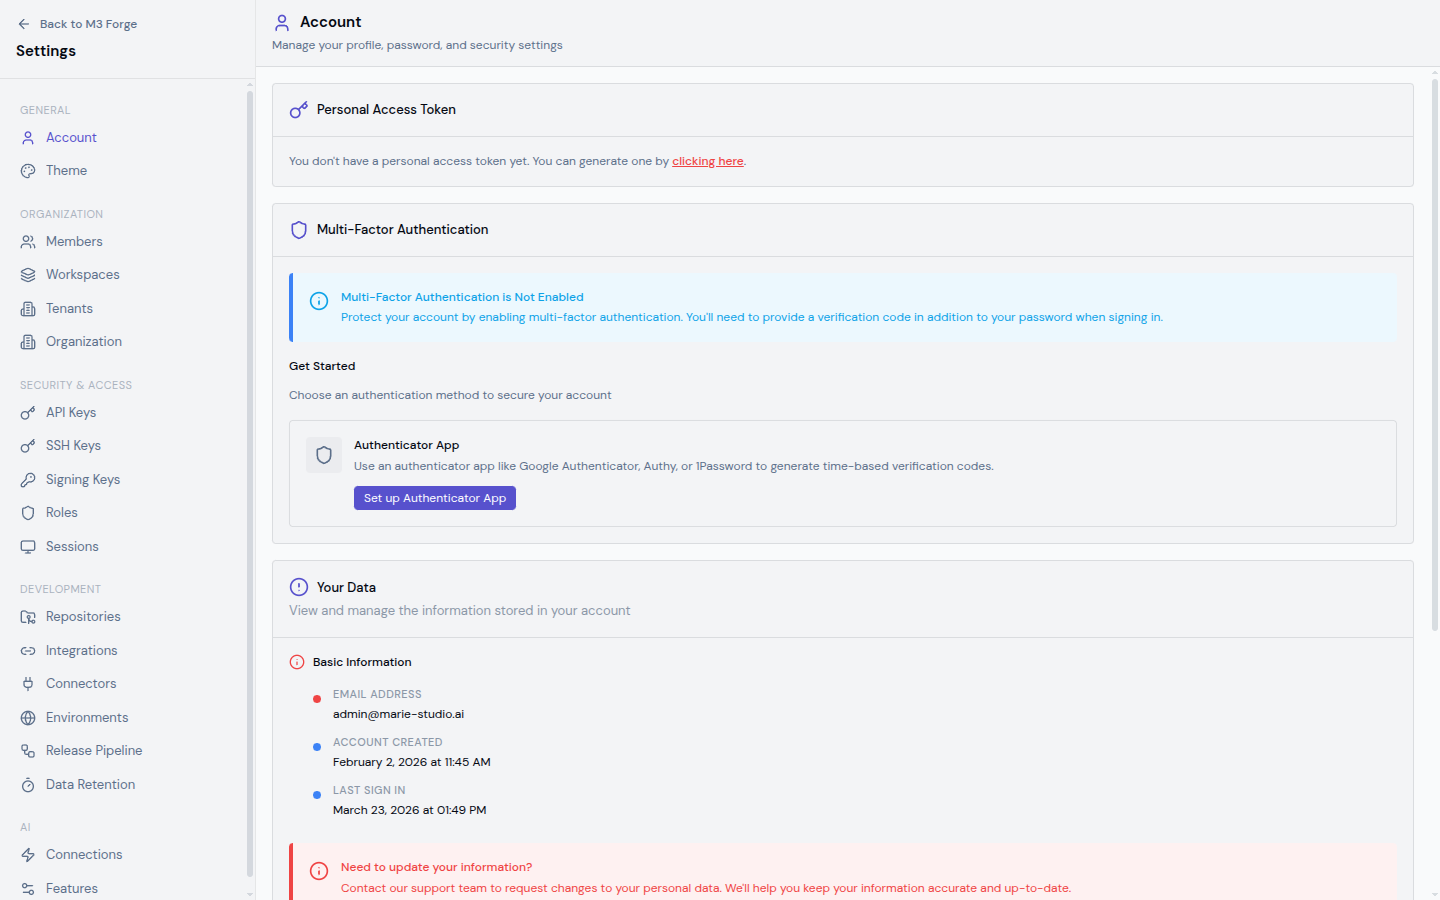Open SSH Keys settings

click(x=73, y=446)
